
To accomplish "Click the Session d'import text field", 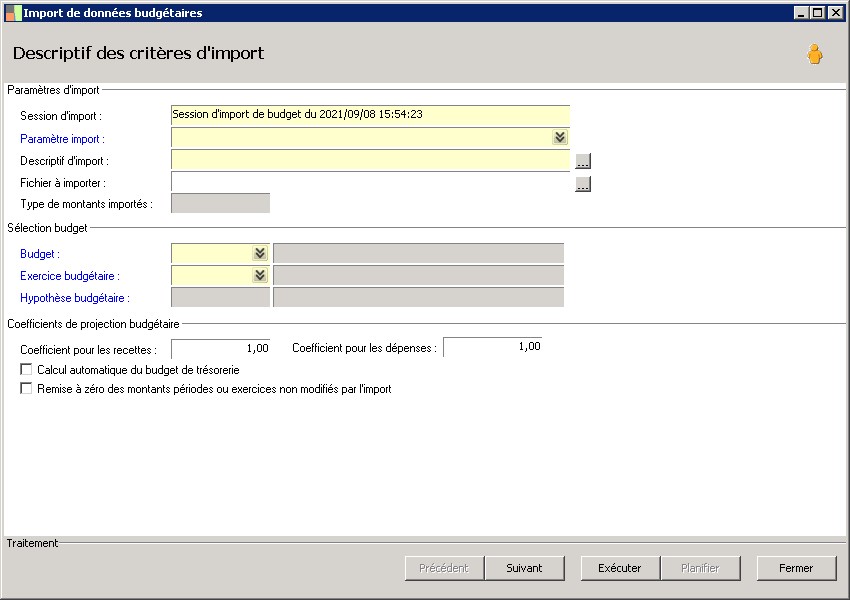I will click(370, 115).
